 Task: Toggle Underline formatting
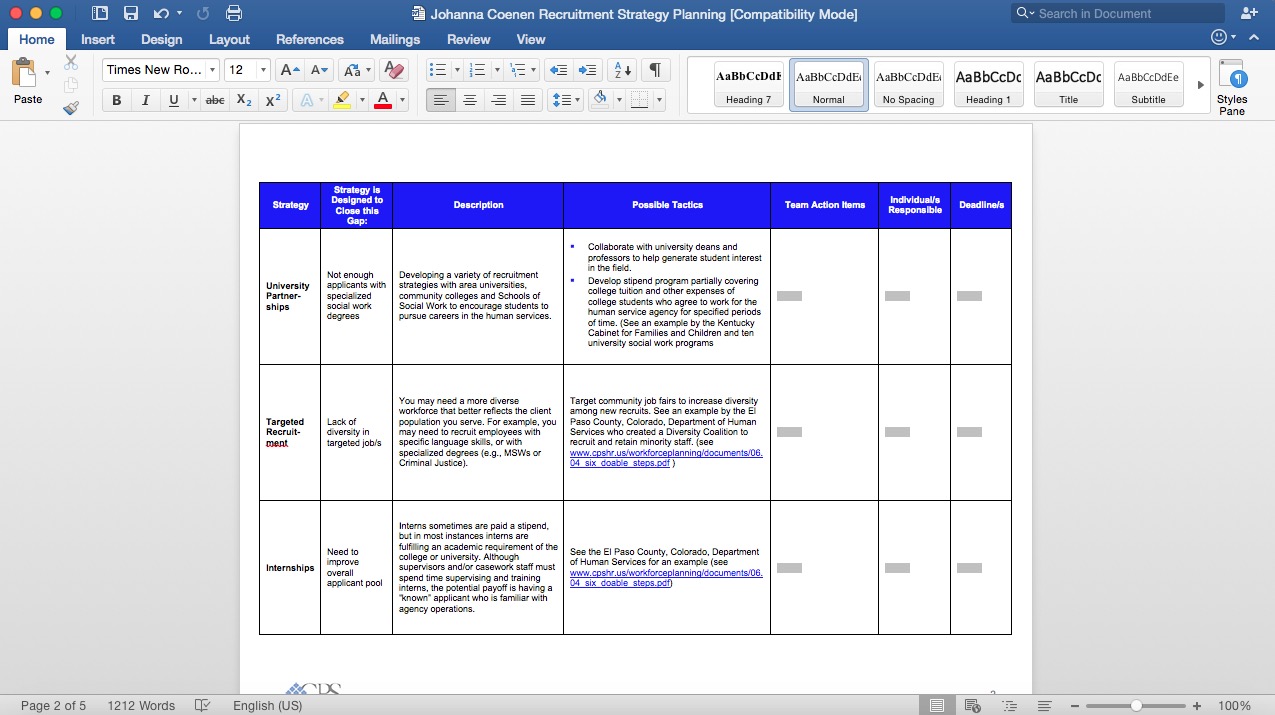coord(173,100)
